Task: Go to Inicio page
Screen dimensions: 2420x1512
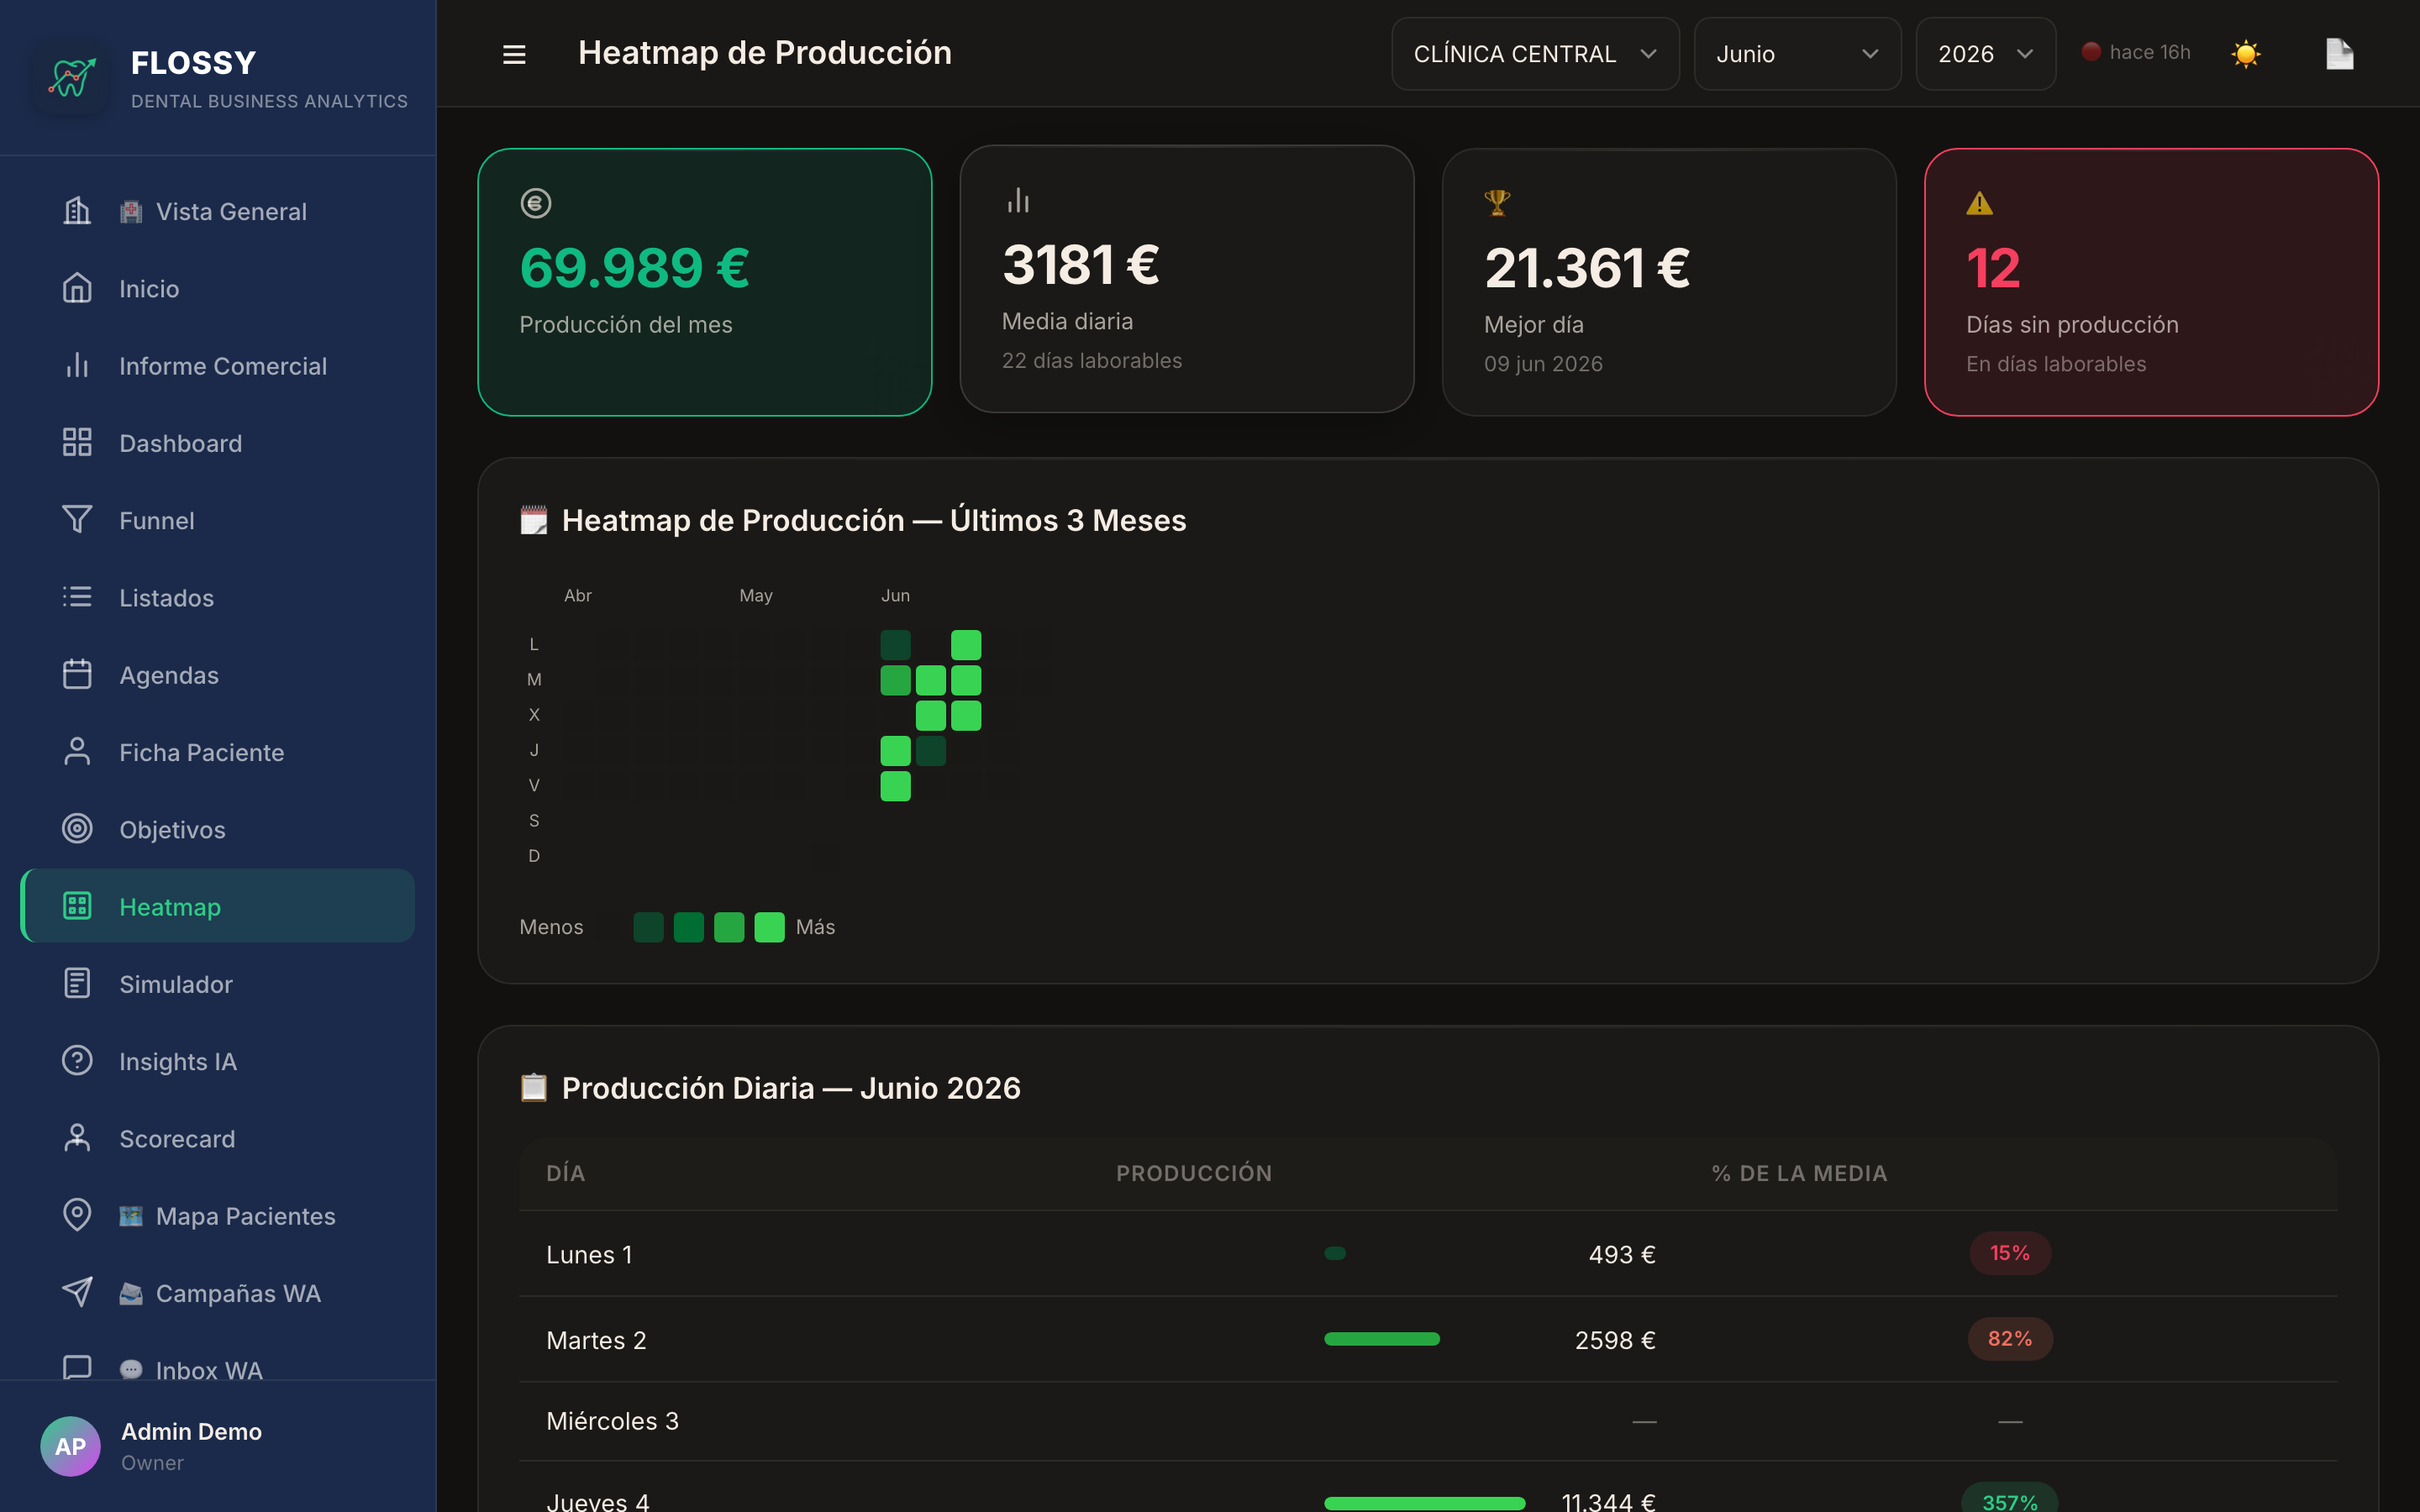Action: click(217, 288)
